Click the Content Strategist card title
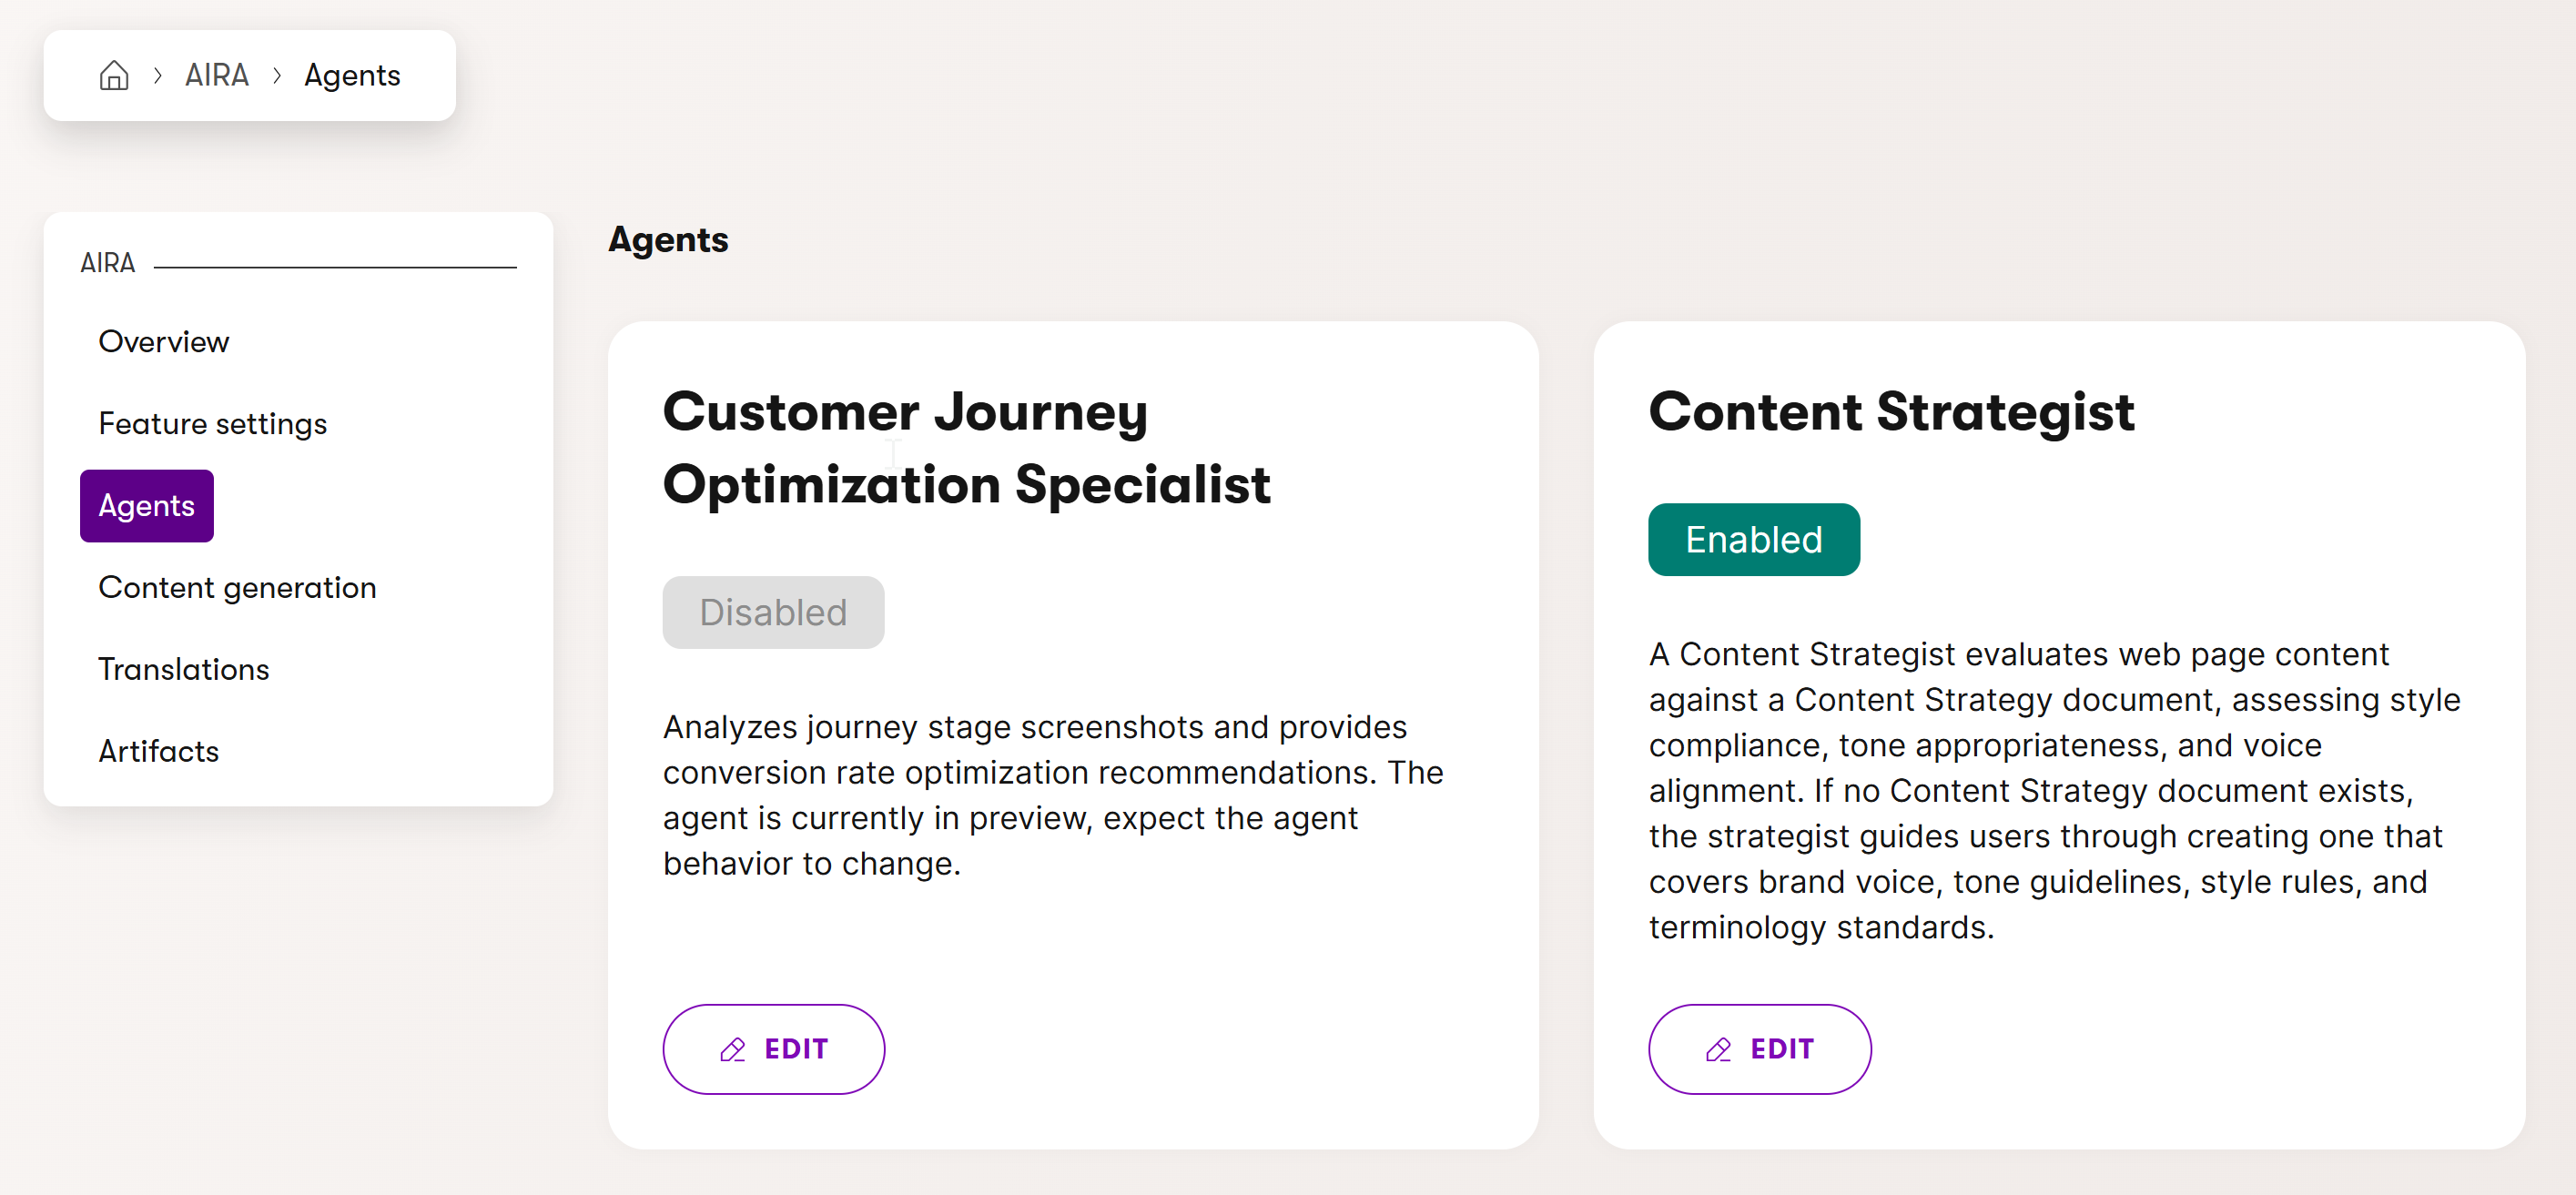The height and width of the screenshot is (1195, 2576). coord(1891,412)
